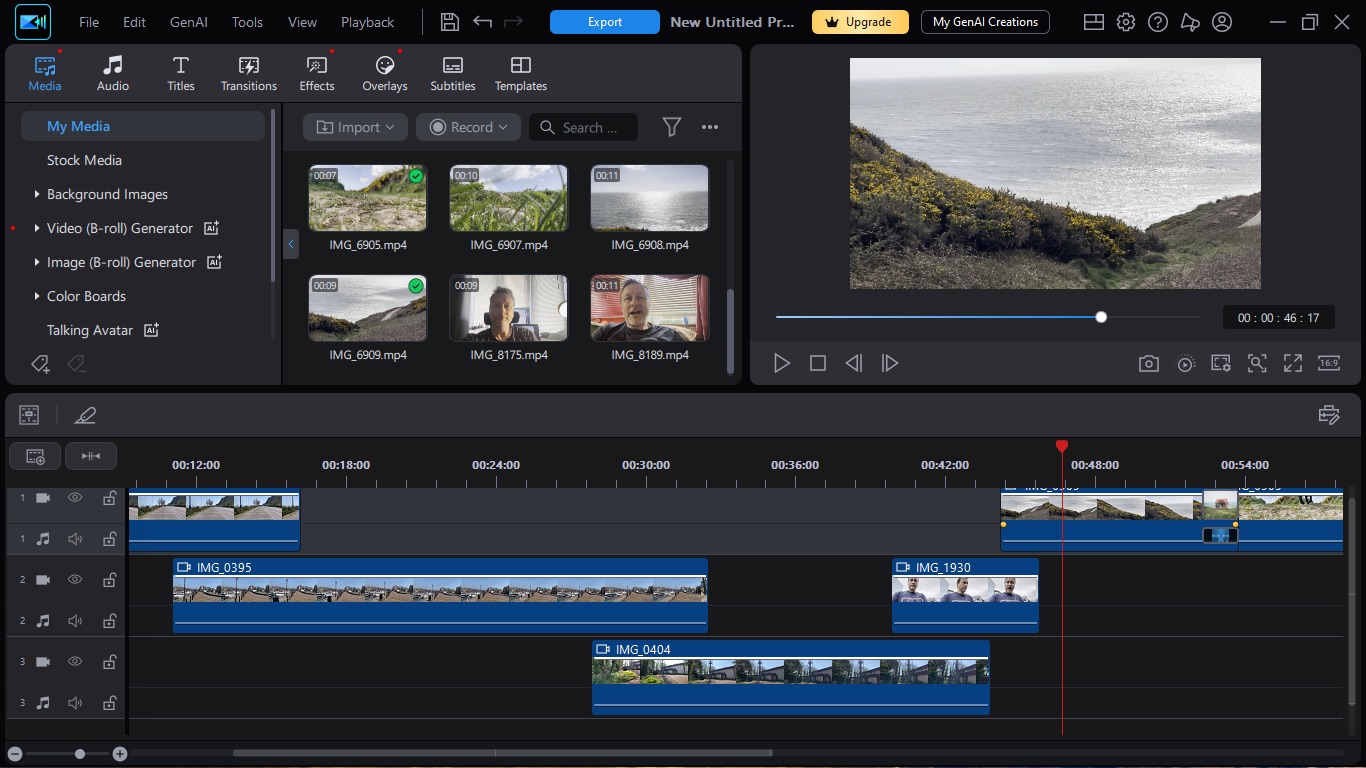Mute audio track 2 speaker icon

[75, 621]
